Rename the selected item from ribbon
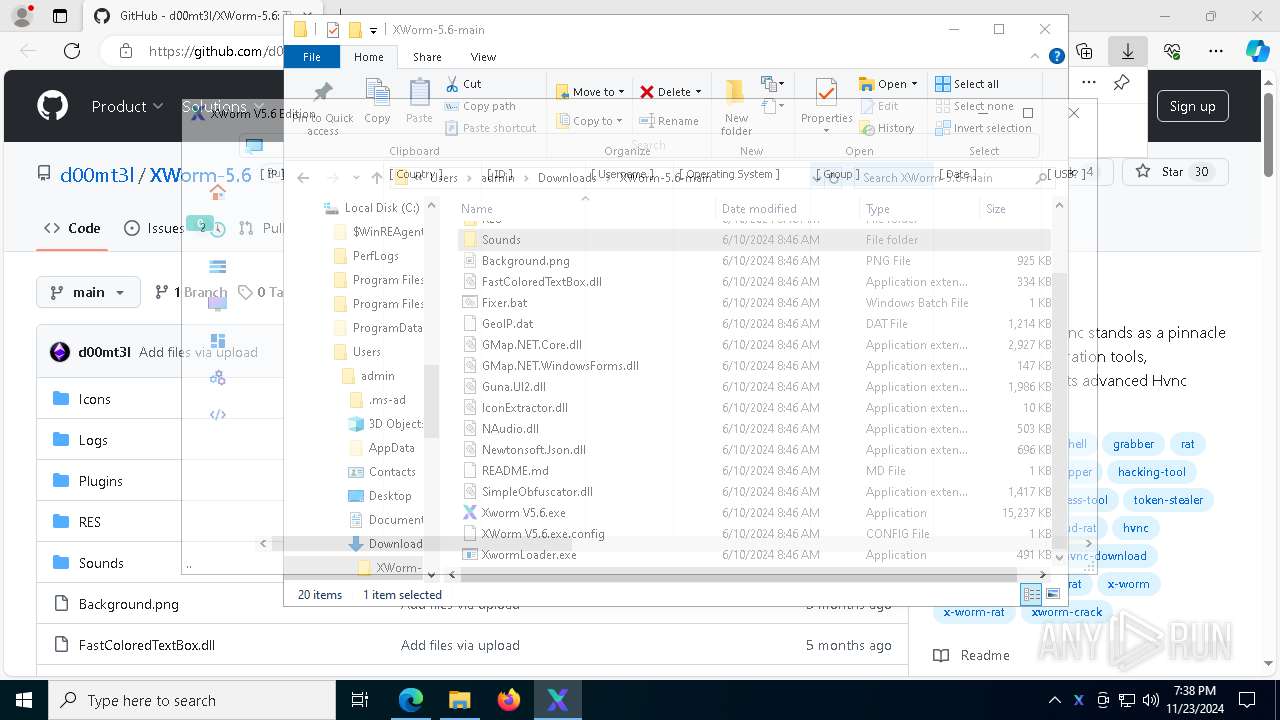 tap(669, 121)
